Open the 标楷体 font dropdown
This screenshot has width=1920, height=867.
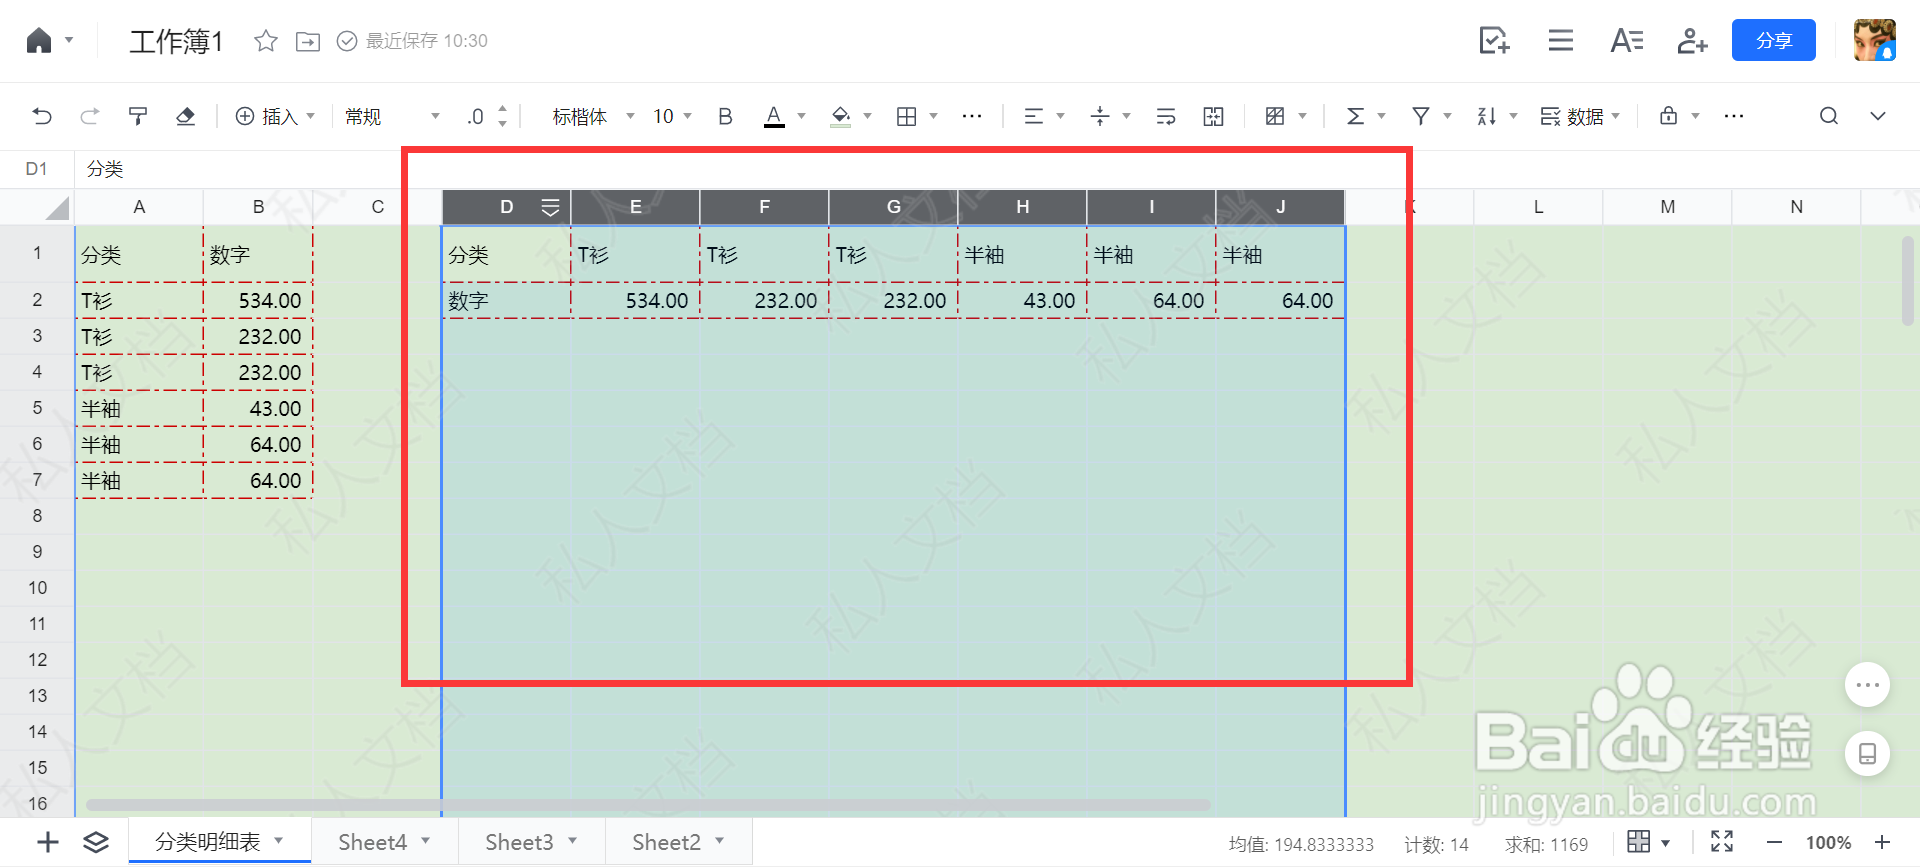(593, 116)
